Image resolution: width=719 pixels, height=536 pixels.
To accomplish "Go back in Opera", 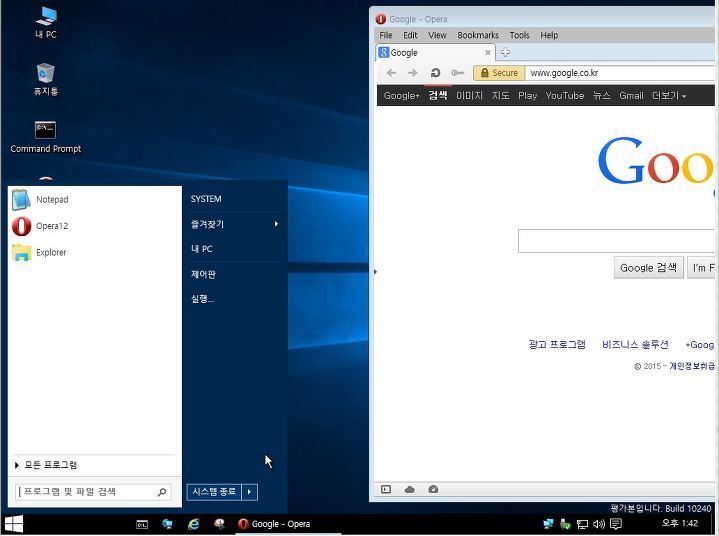I will coord(391,73).
